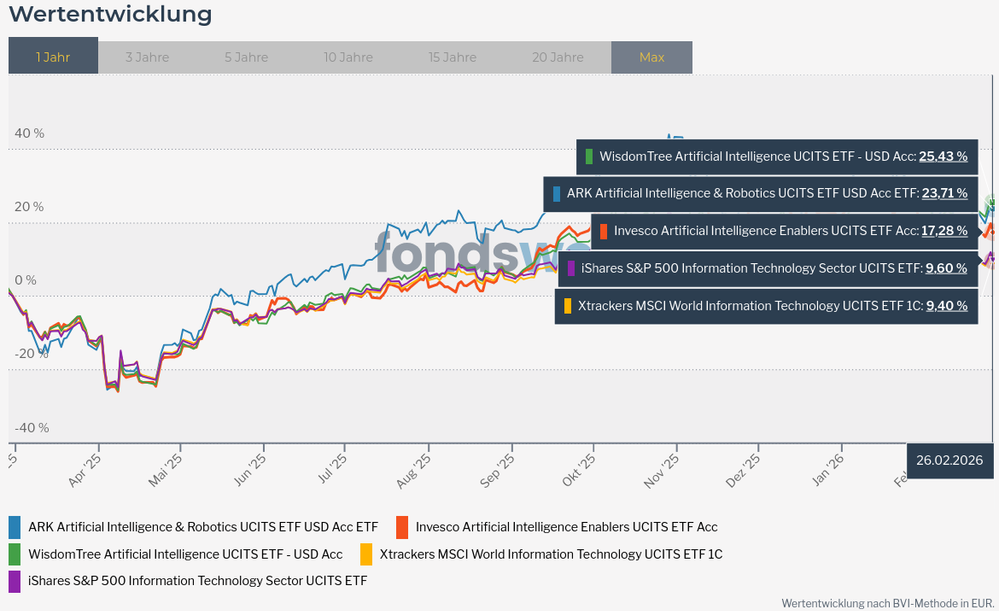Screen dimensions: 999x611
Task: Click the -40 % y-axis label
Action: [31, 428]
